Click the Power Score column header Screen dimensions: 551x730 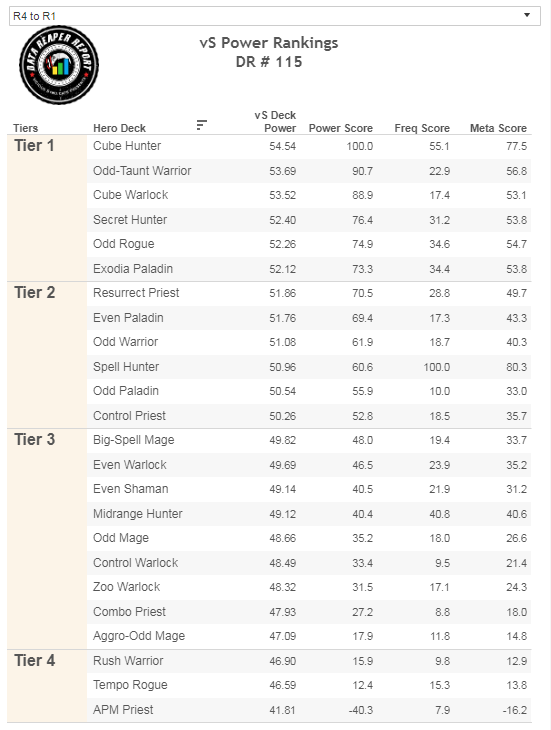click(341, 128)
